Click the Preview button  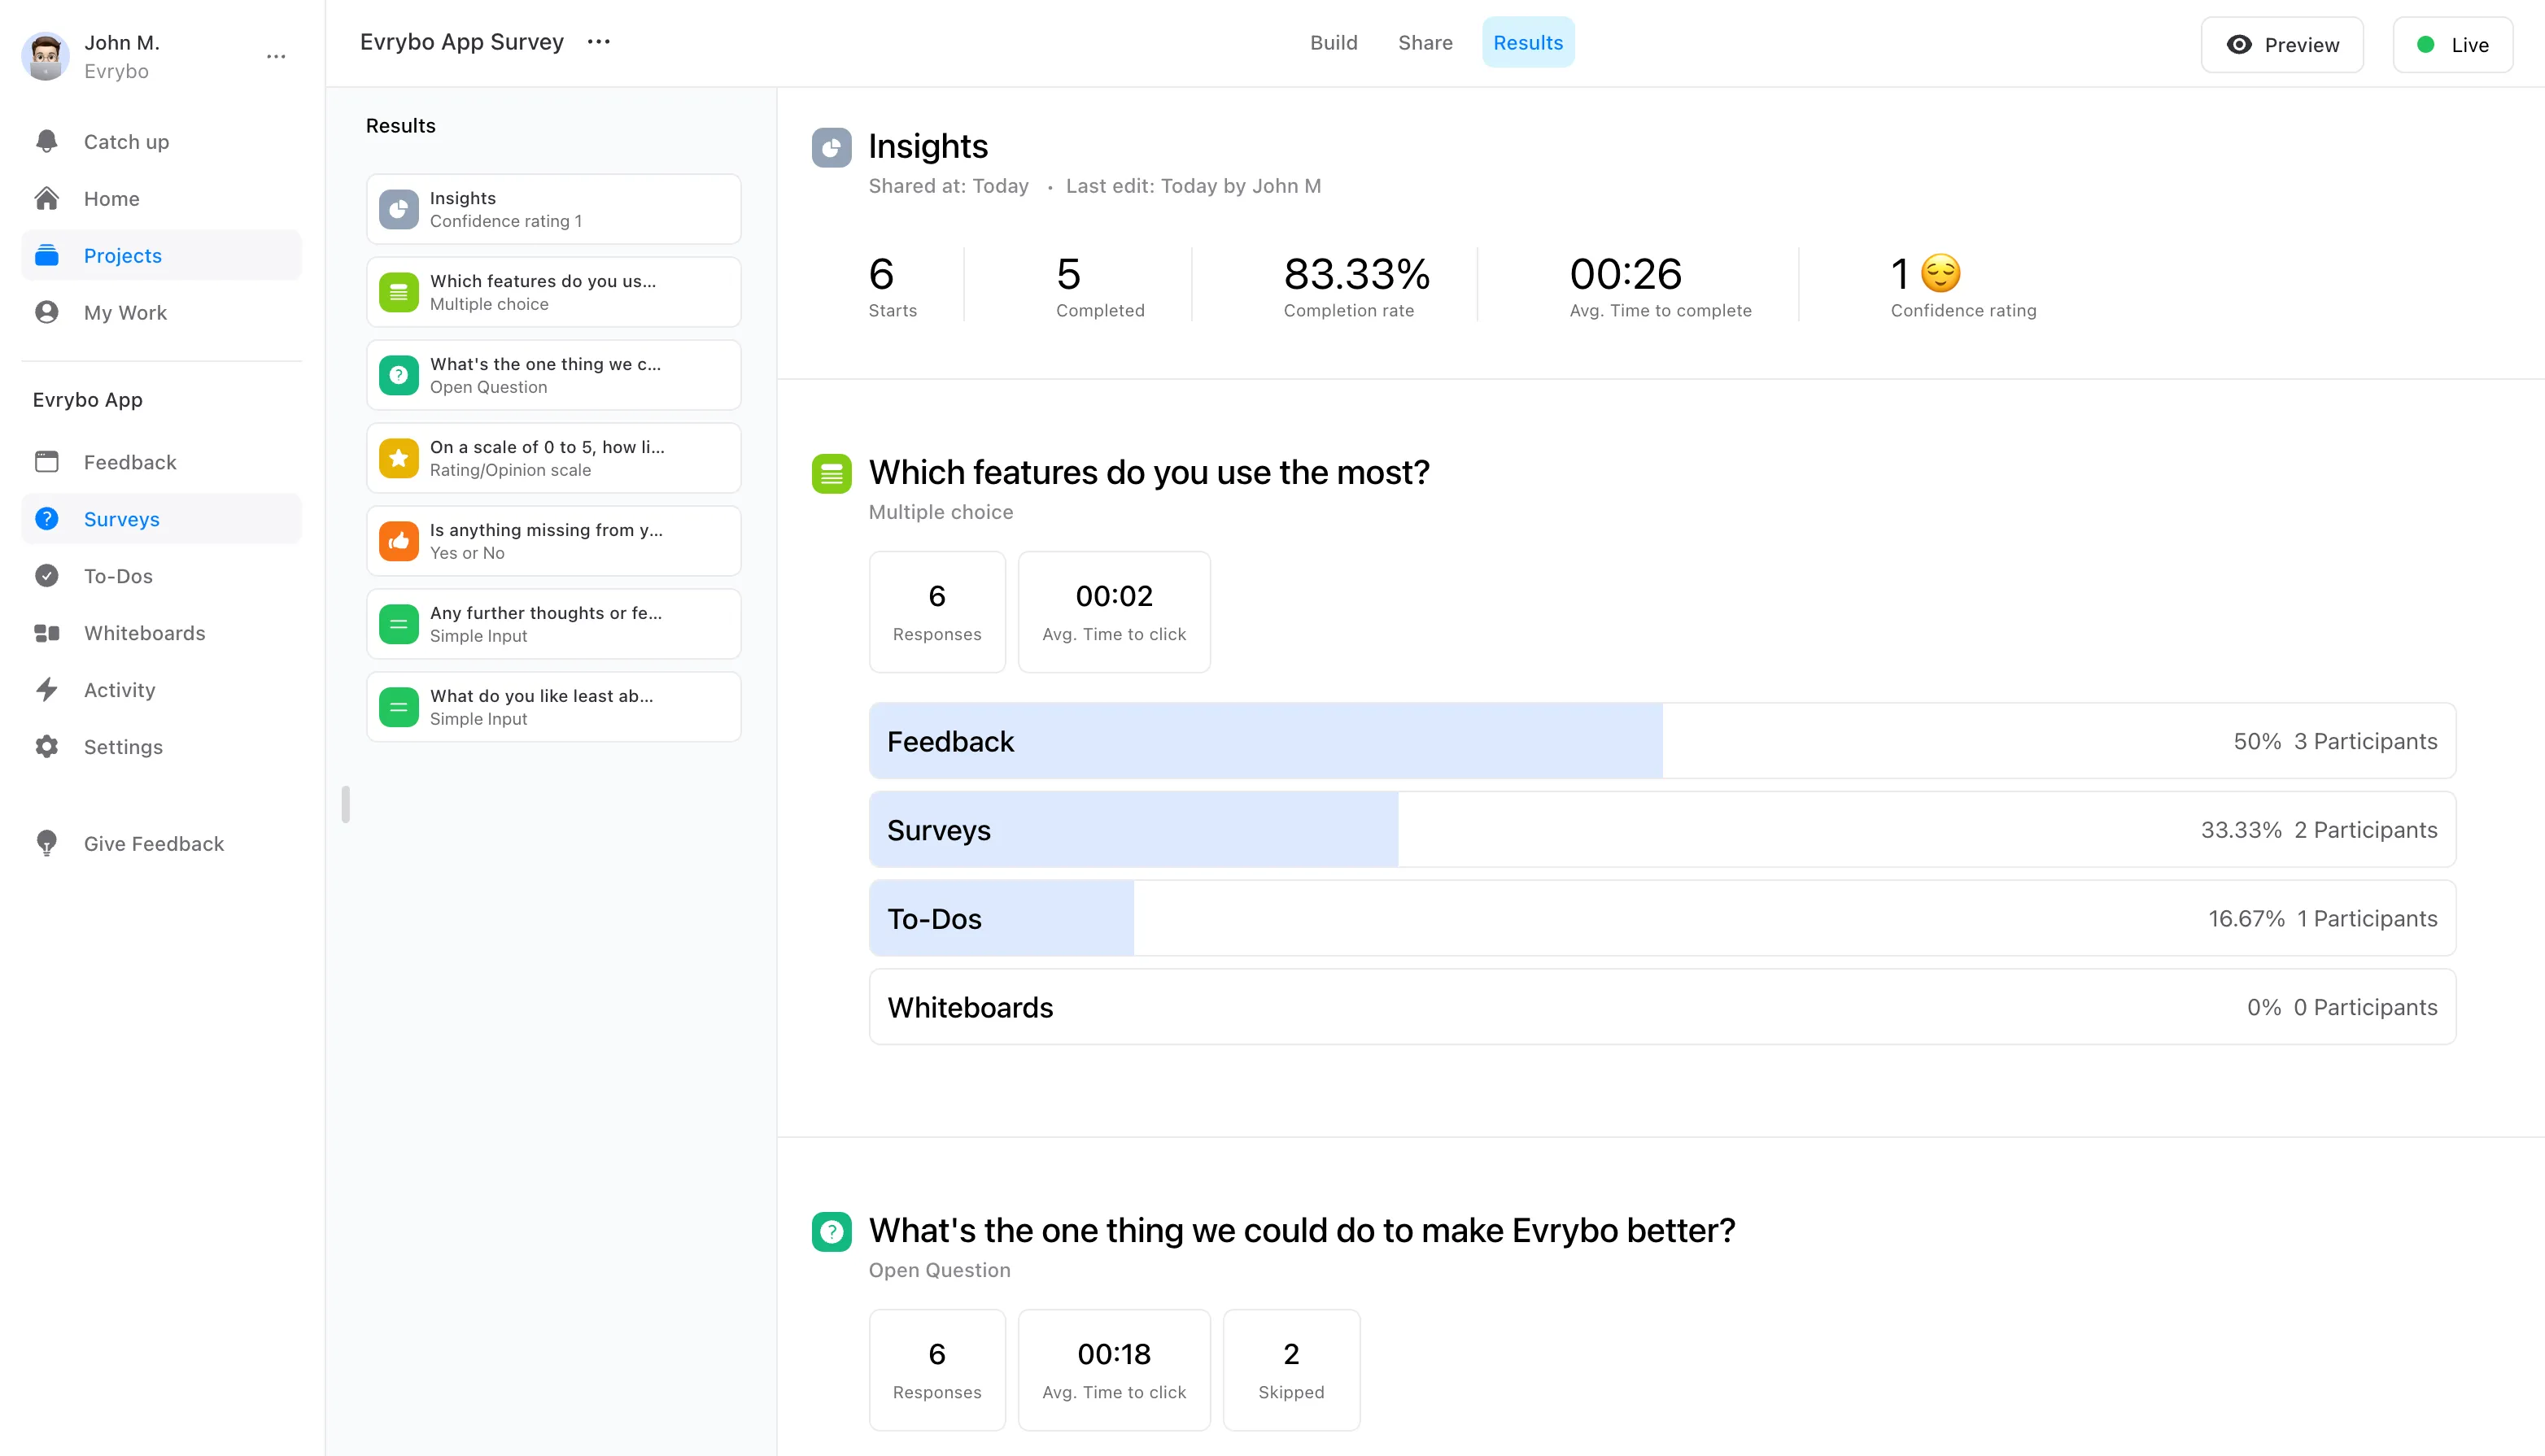point(2281,44)
